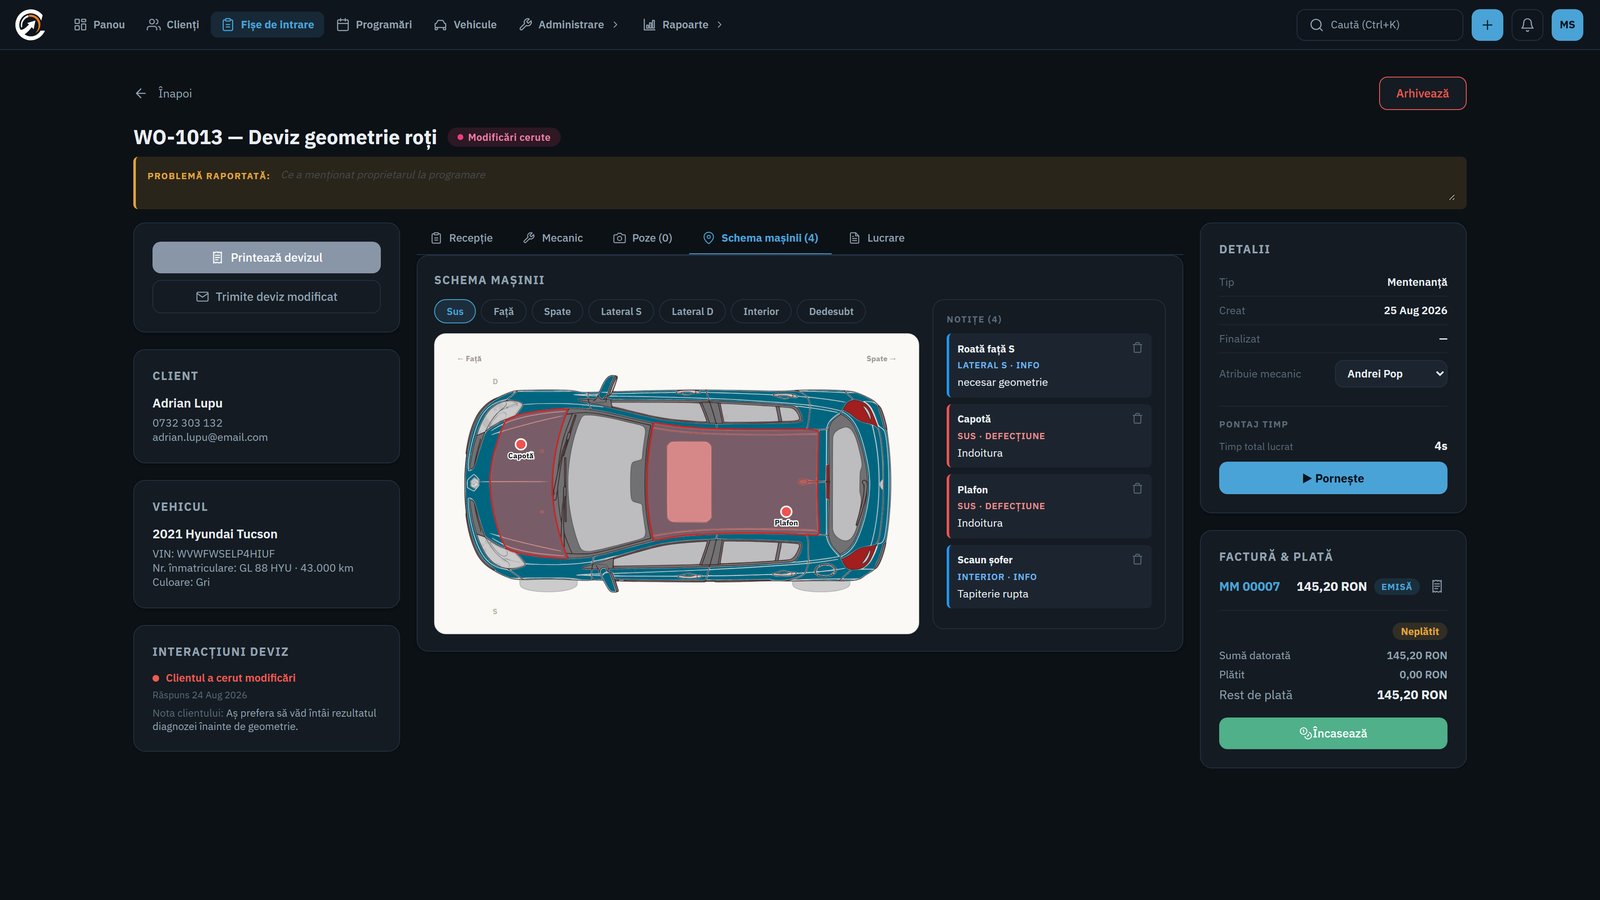Open invoice MM 00007 link
The height and width of the screenshot is (900, 1600).
pos(1249,587)
